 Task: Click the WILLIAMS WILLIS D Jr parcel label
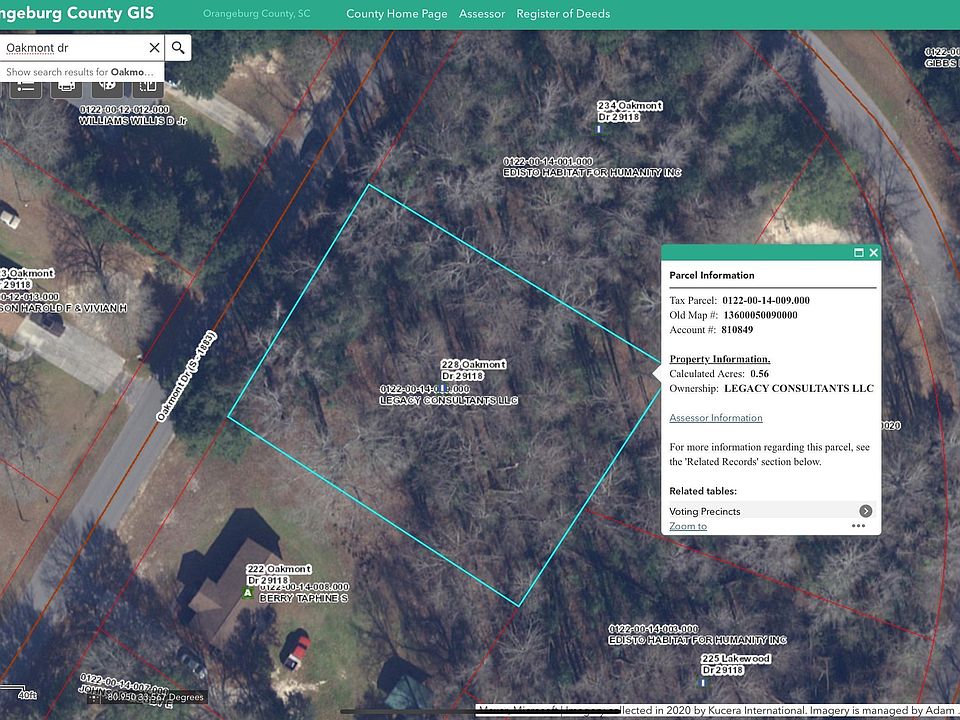[132, 121]
